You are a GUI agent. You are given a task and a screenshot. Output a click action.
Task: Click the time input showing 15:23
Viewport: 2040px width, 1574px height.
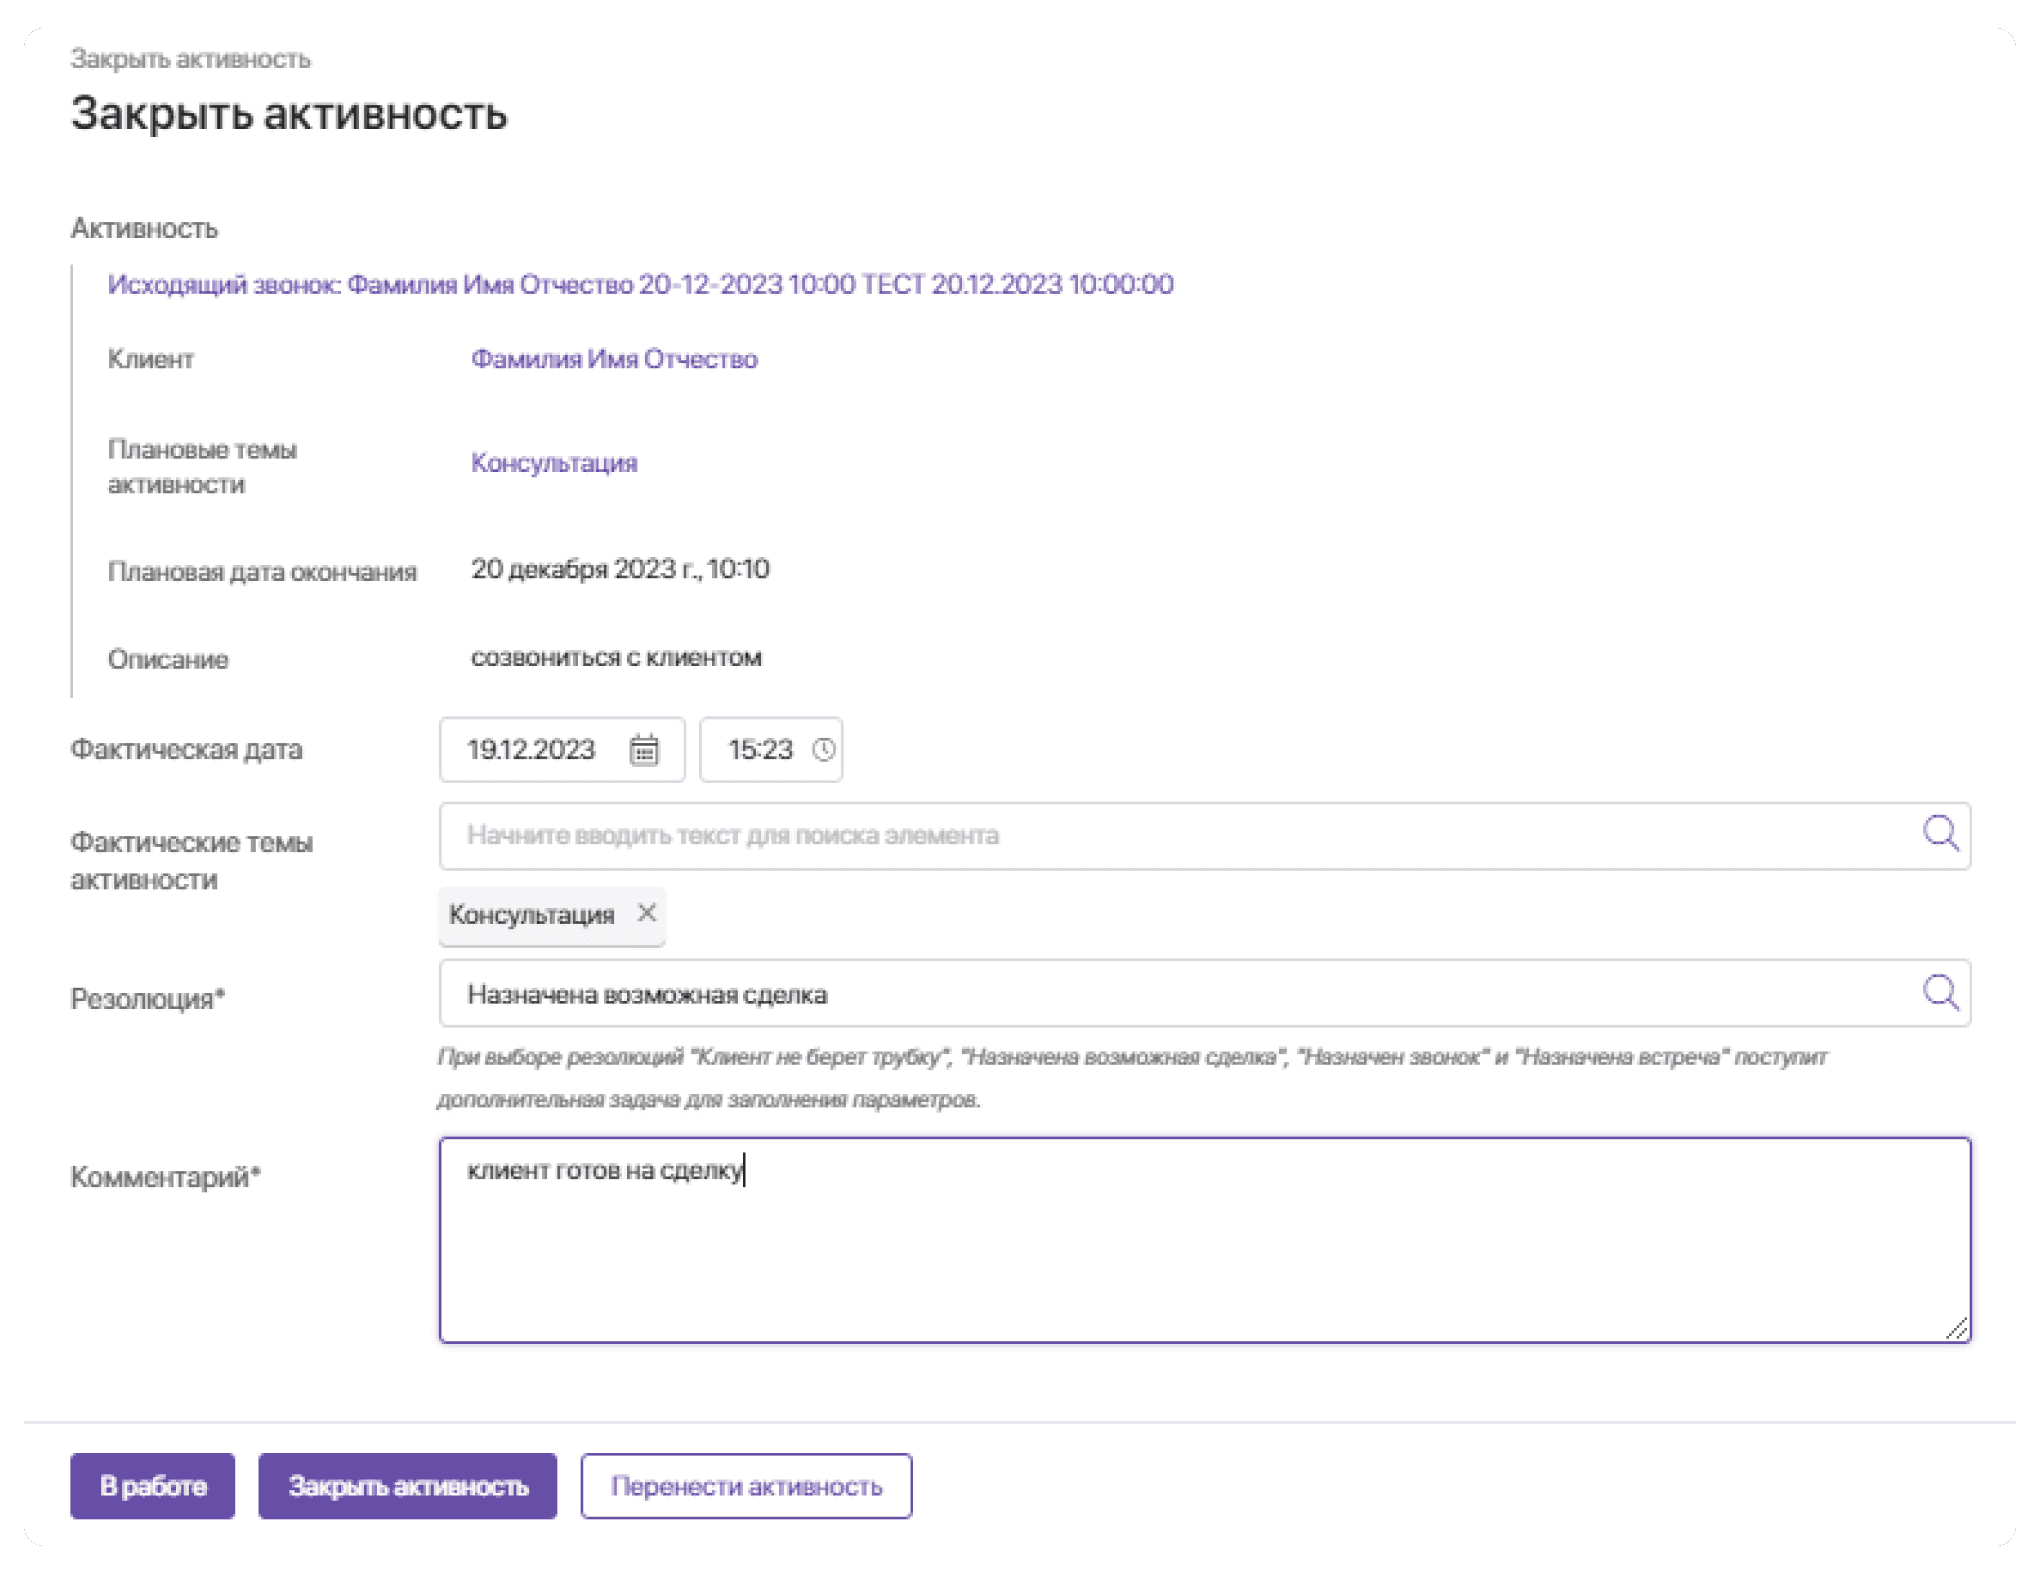point(759,749)
